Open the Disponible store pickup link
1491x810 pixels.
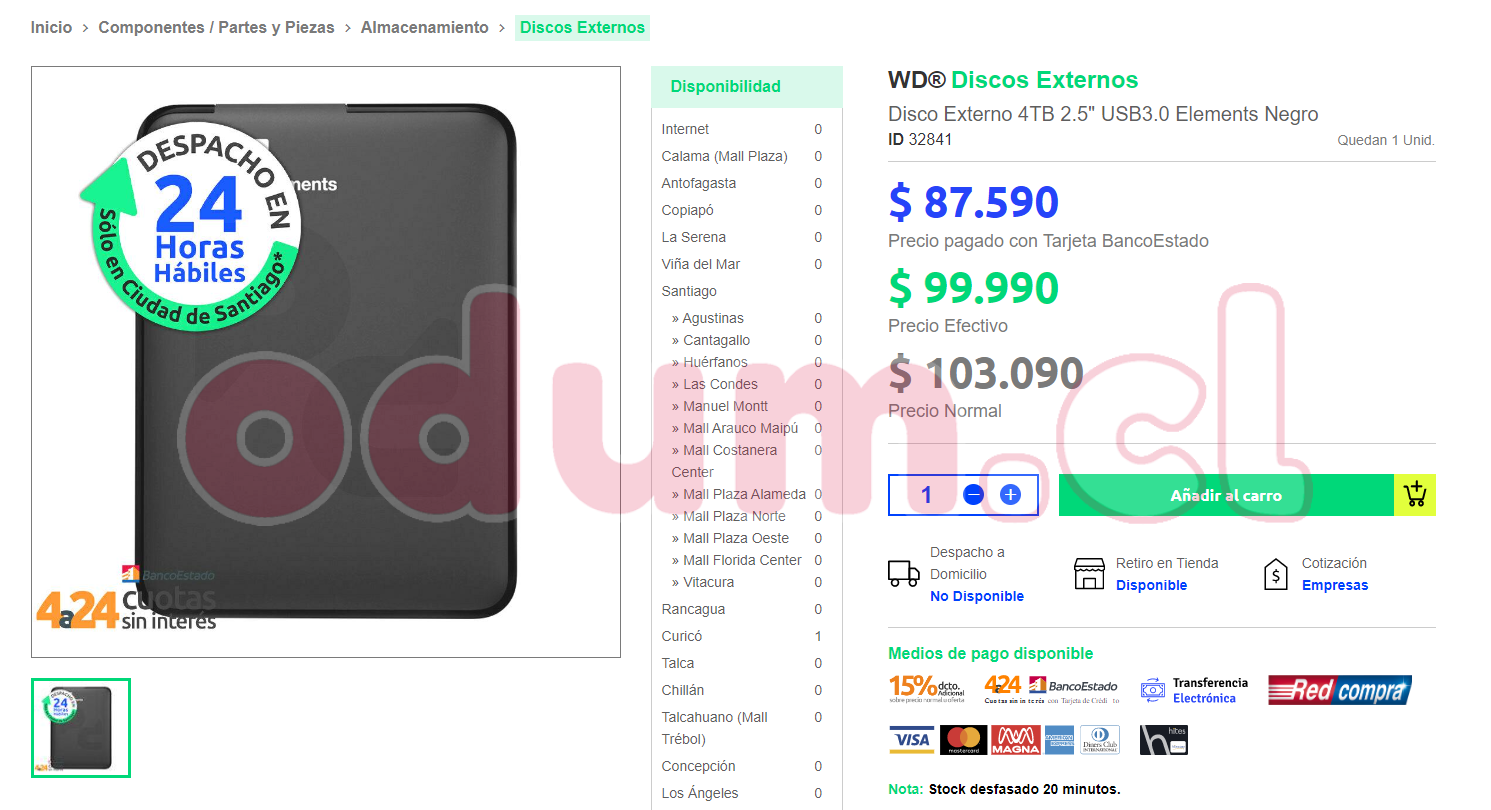click(1151, 585)
